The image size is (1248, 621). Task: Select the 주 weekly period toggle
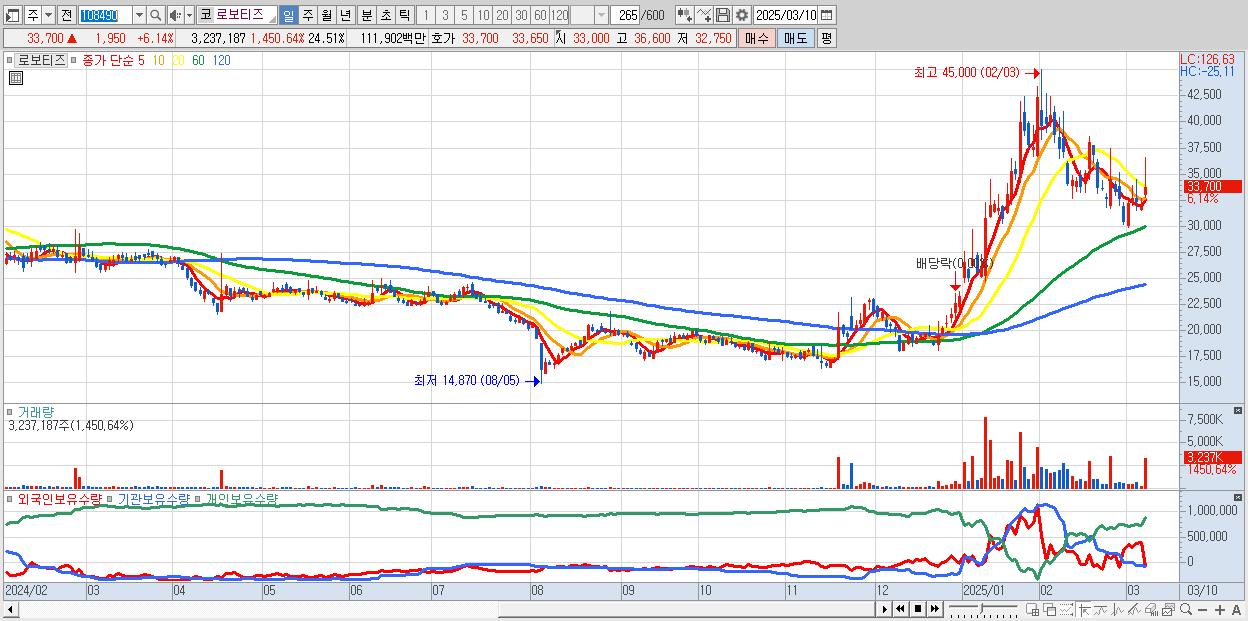coord(307,15)
